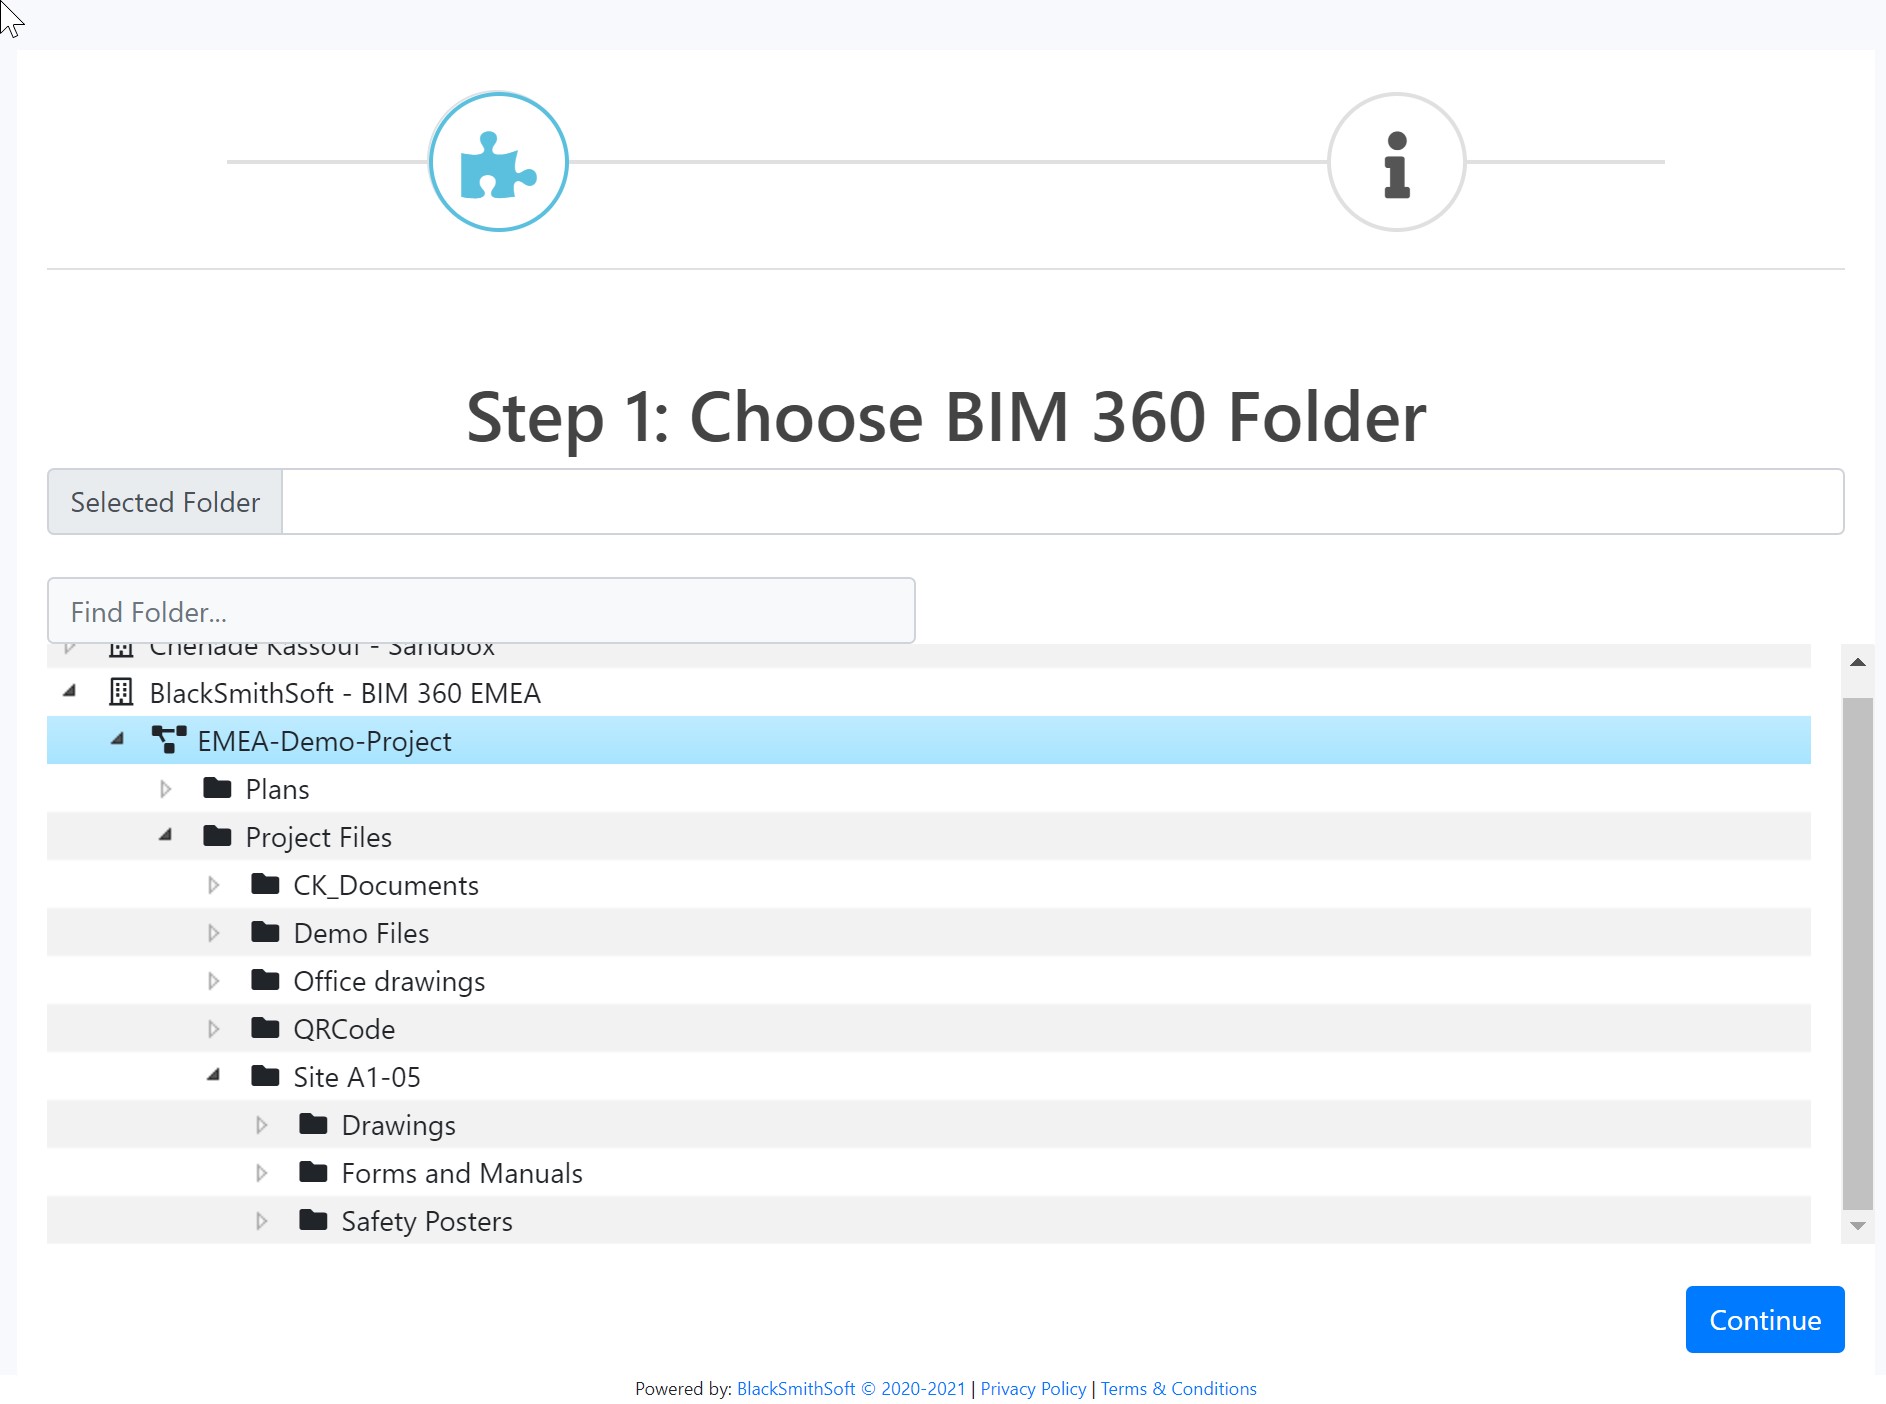Click the info step circle icon
Viewport: 1886px width, 1404px height.
point(1396,162)
